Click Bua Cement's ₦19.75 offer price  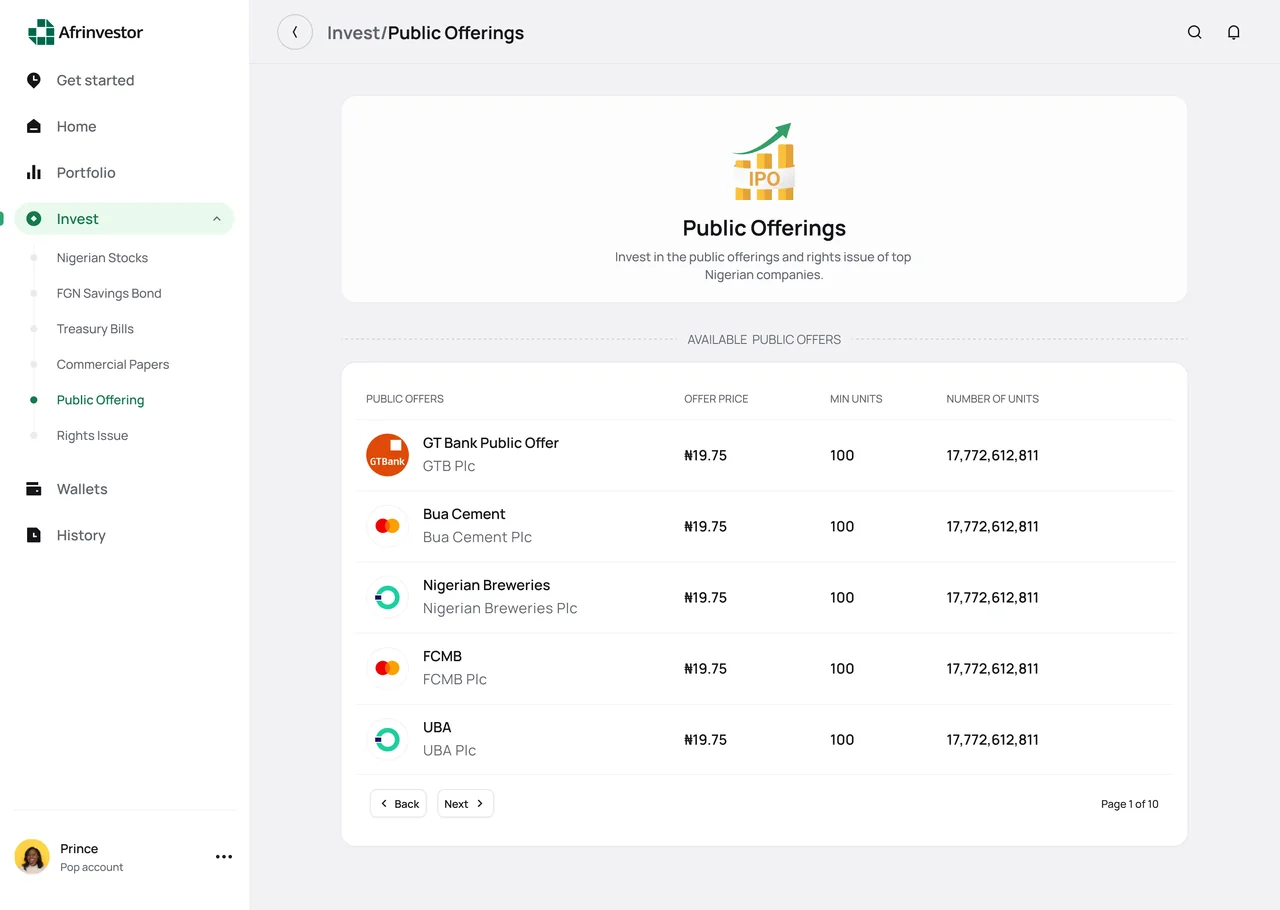pos(705,526)
